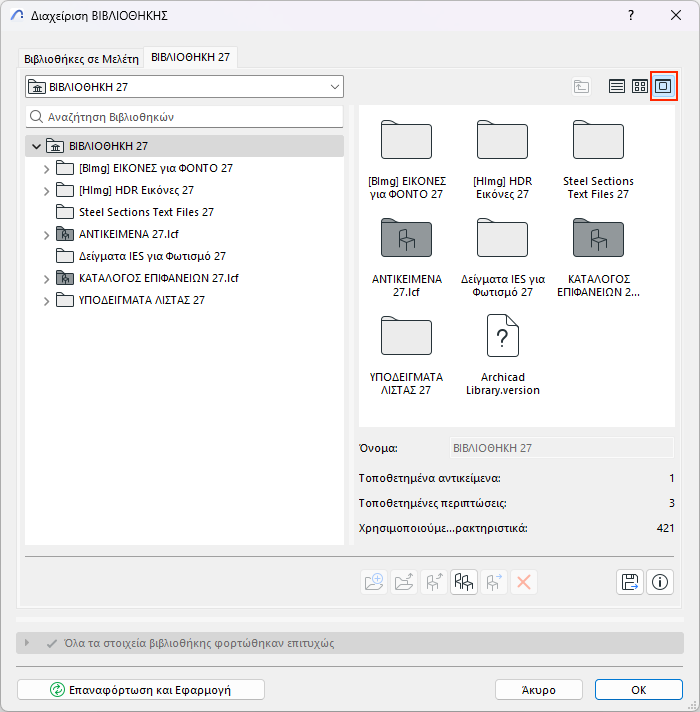The height and width of the screenshot is (712, 700).
Task: Open Βιβλιοθήκες σε Μελέτη tab
Action: [81, 59]
